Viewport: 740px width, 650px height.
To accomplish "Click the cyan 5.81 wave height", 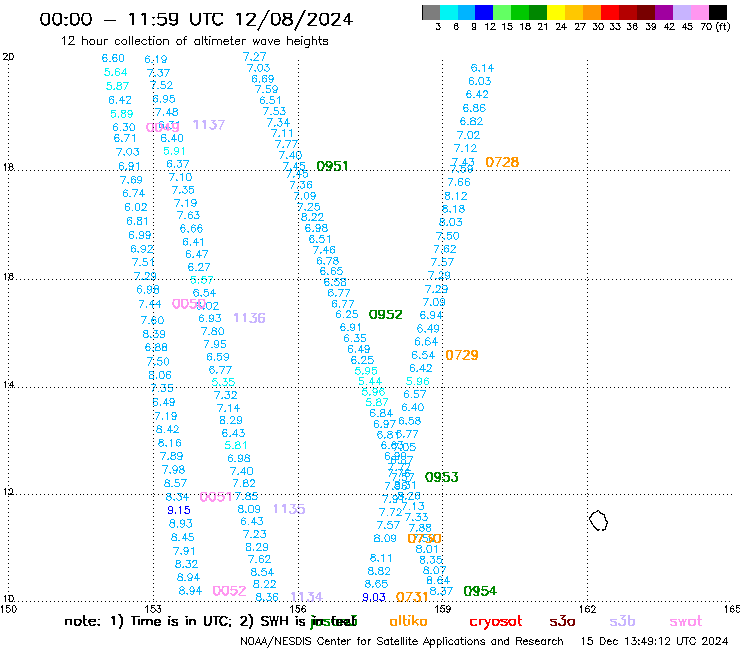I will [235, 445].
